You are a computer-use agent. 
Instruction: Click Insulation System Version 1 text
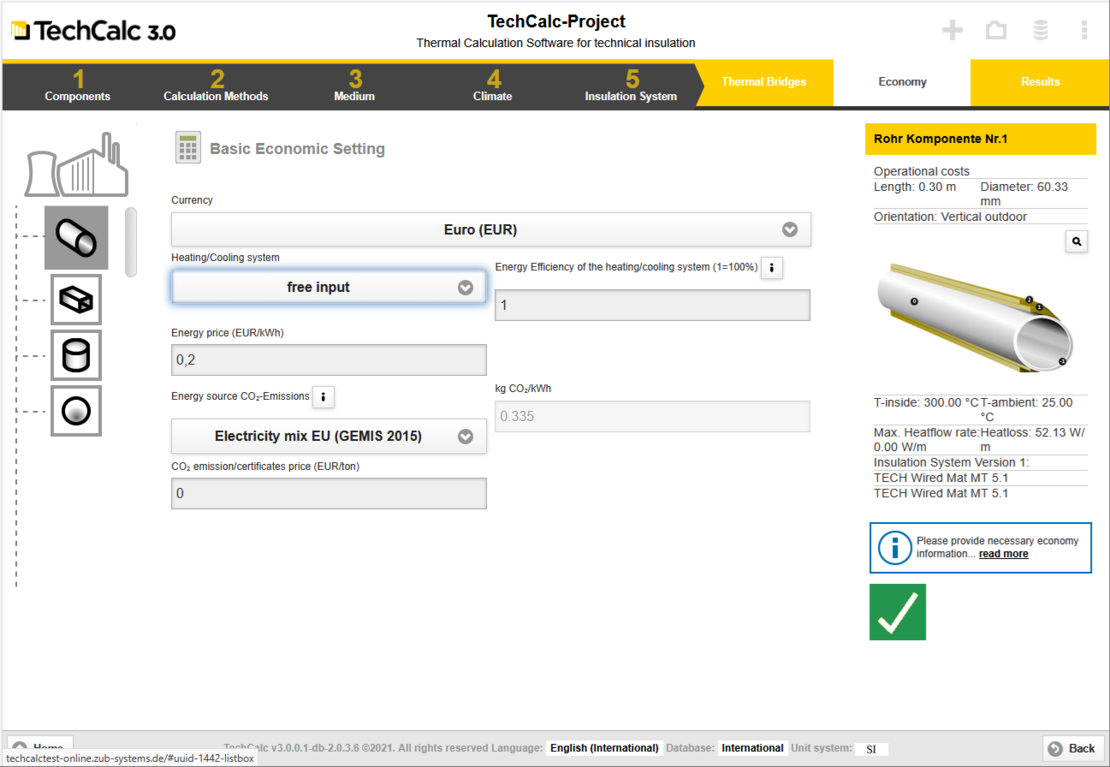click(951, 462)
